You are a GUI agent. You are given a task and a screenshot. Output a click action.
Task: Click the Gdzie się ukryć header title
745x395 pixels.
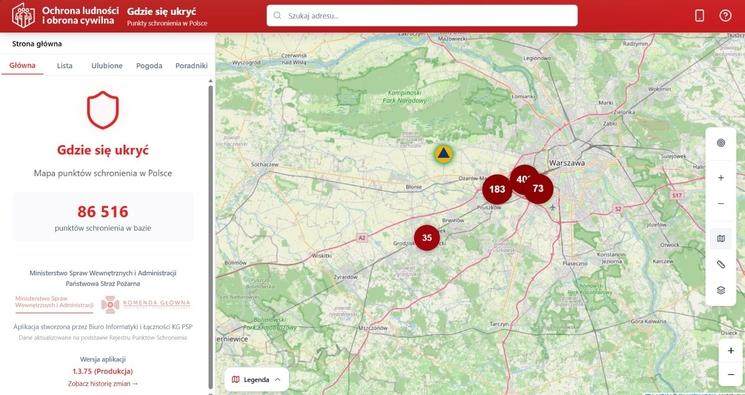click(162, 11)
